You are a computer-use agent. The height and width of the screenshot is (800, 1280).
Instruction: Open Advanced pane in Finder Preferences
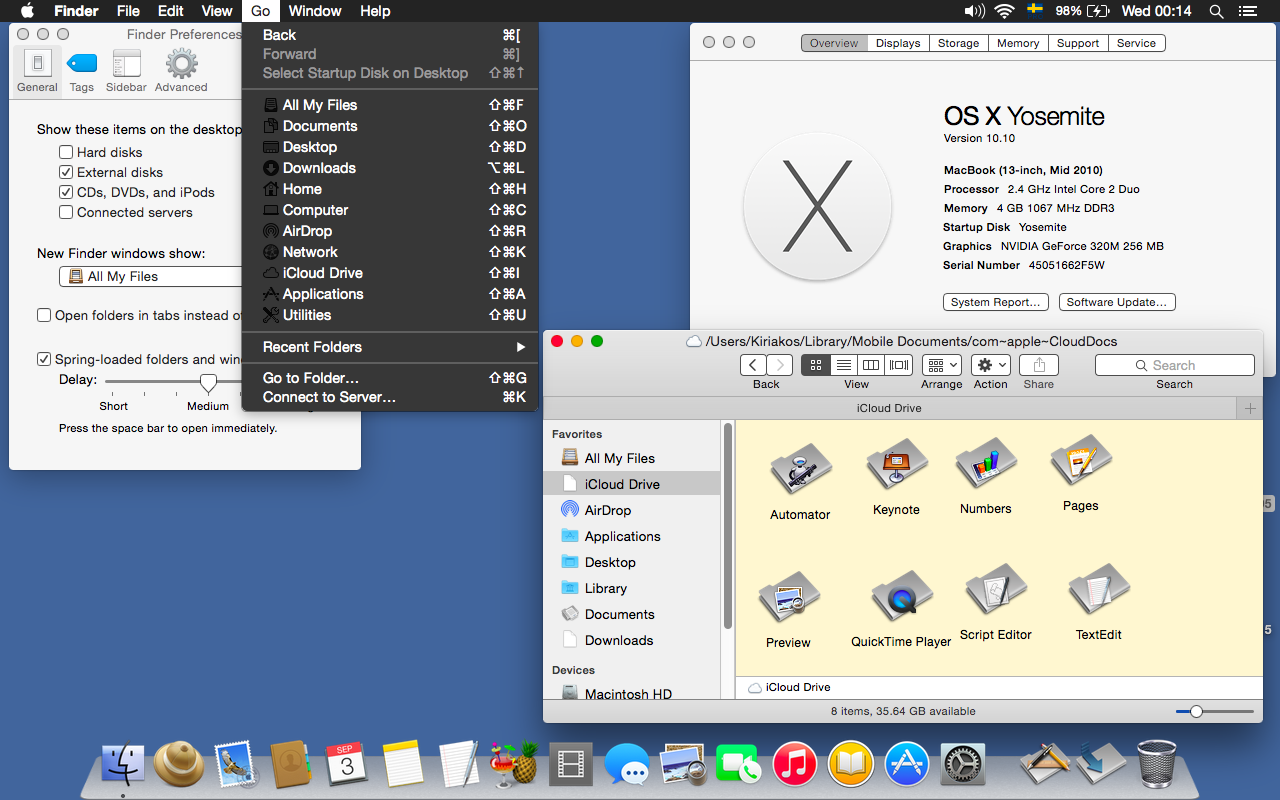click(x=181, y=71)
